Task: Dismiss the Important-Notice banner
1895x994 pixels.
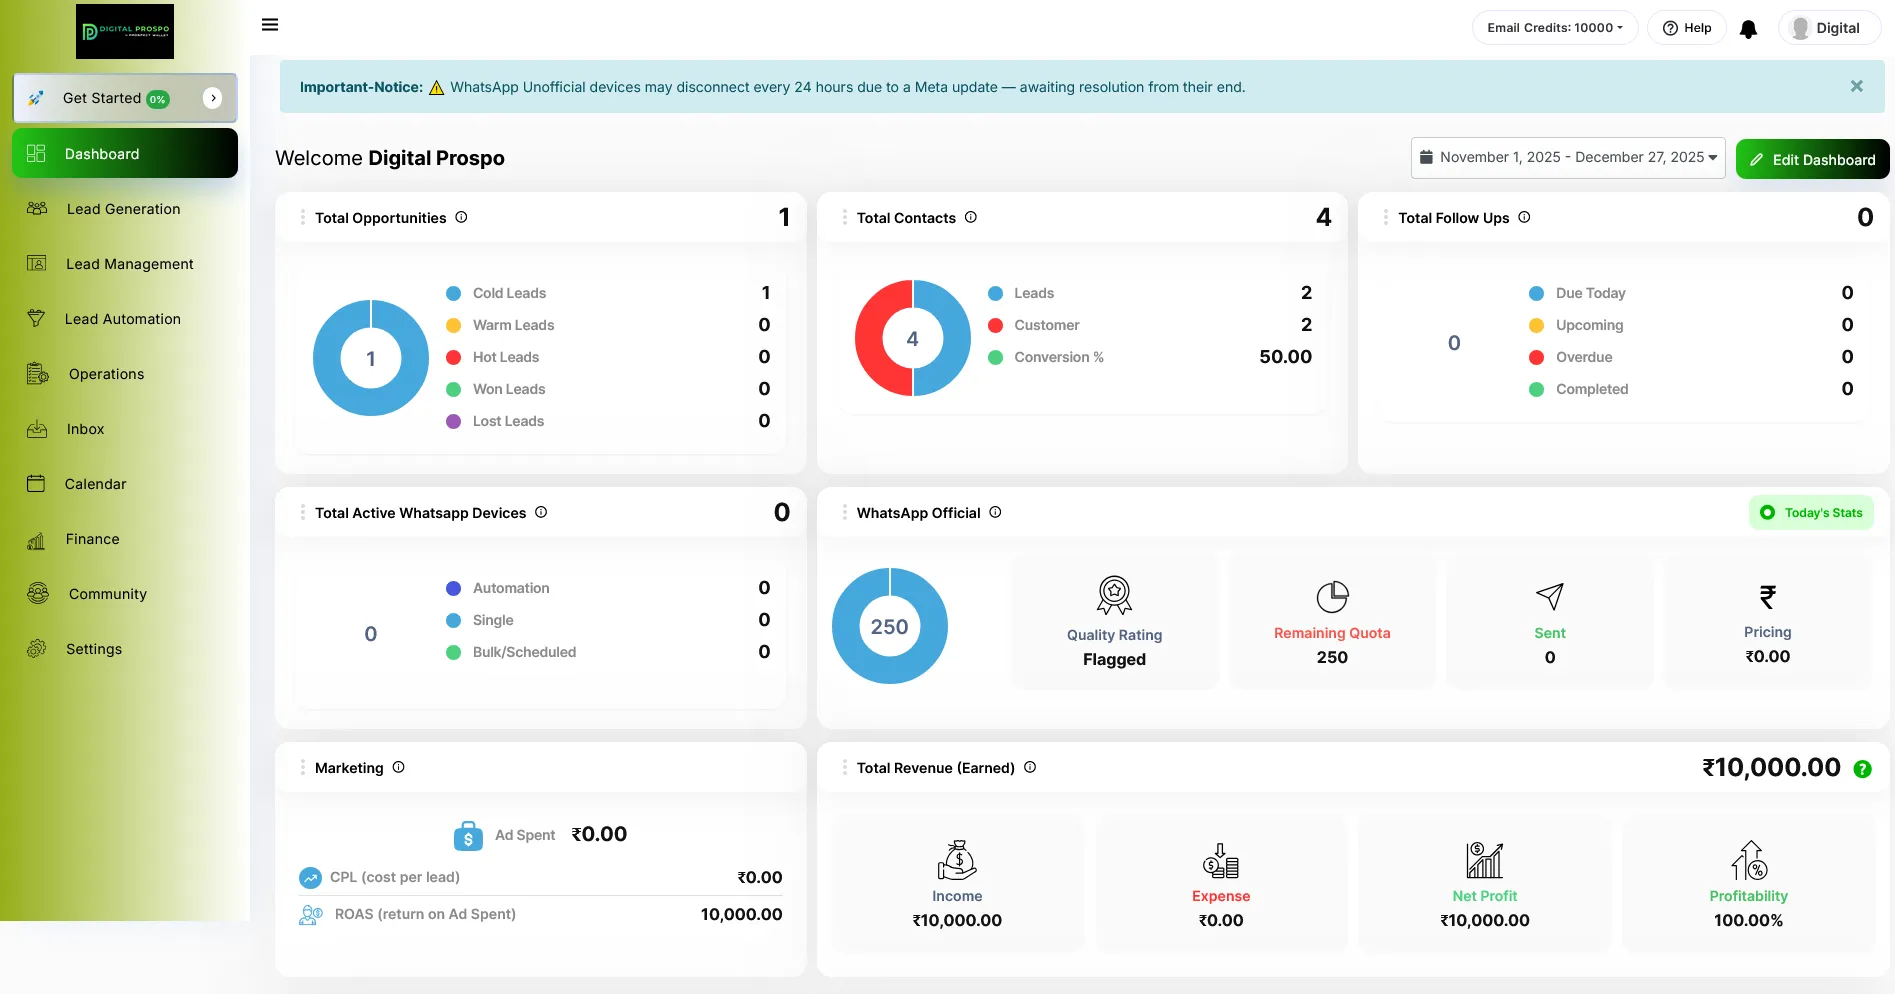Action: [x=1856, y=87]
